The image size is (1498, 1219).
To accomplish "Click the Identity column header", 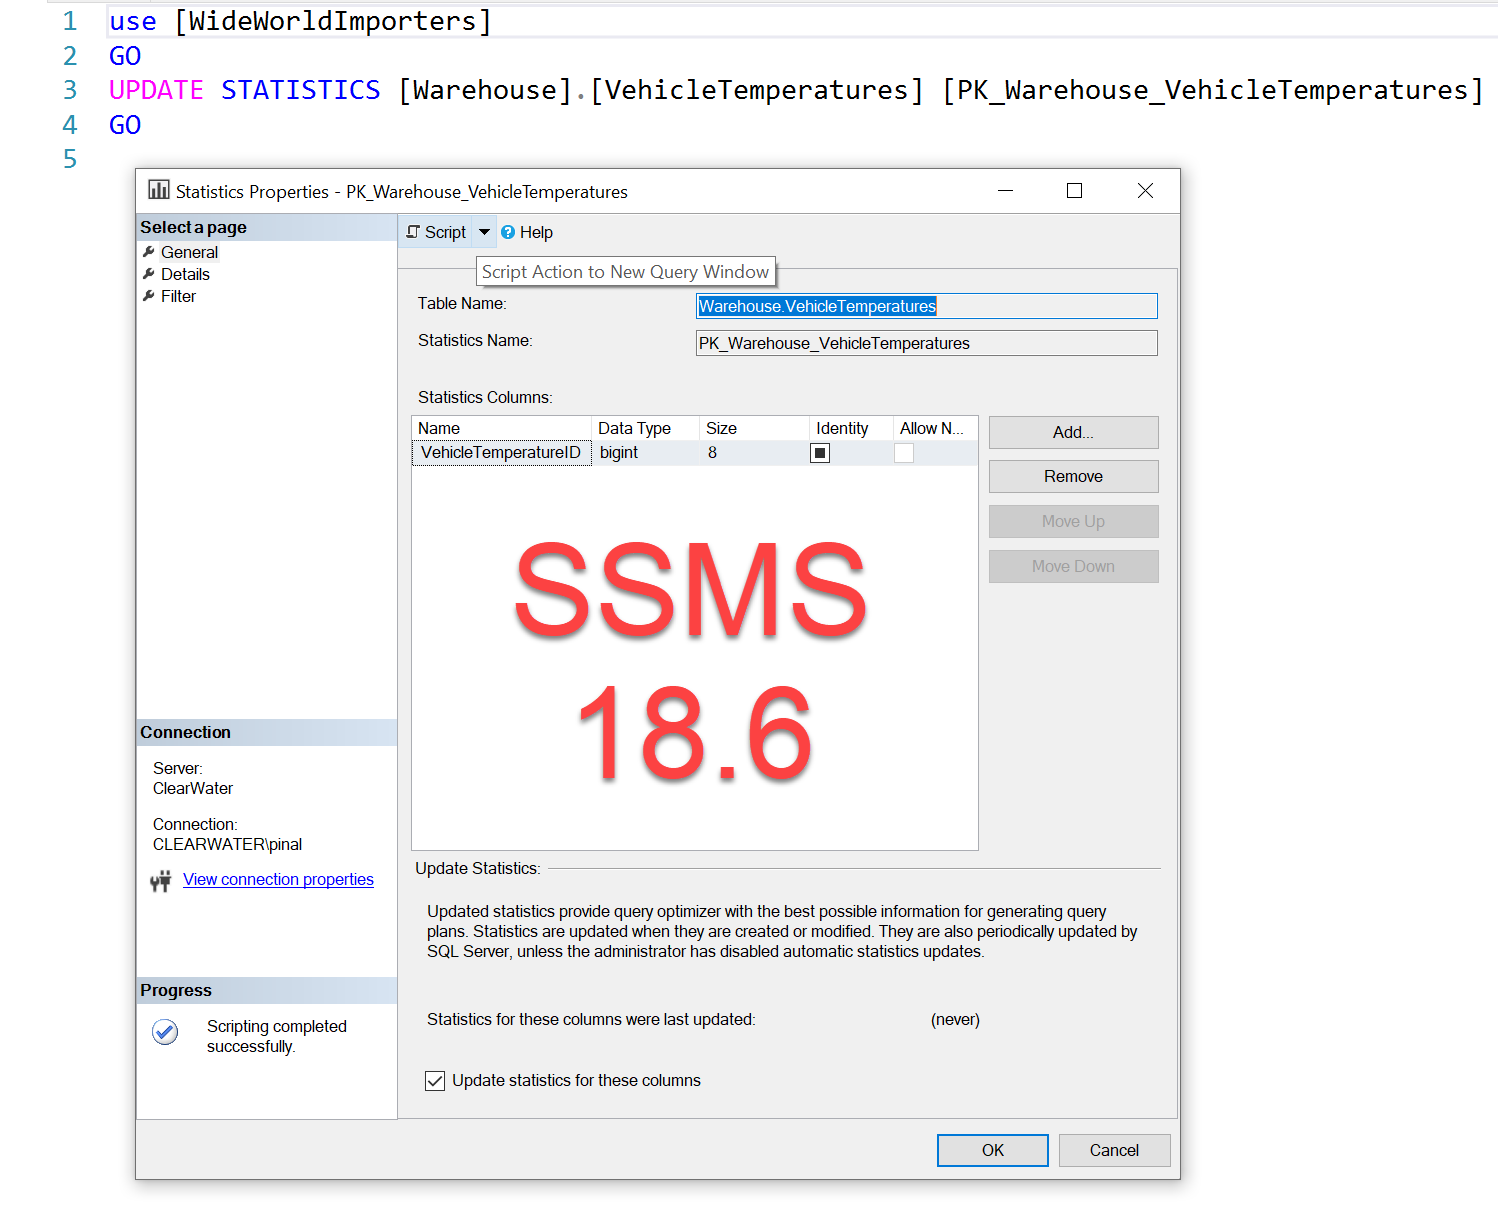I will (x=851, y=428).
